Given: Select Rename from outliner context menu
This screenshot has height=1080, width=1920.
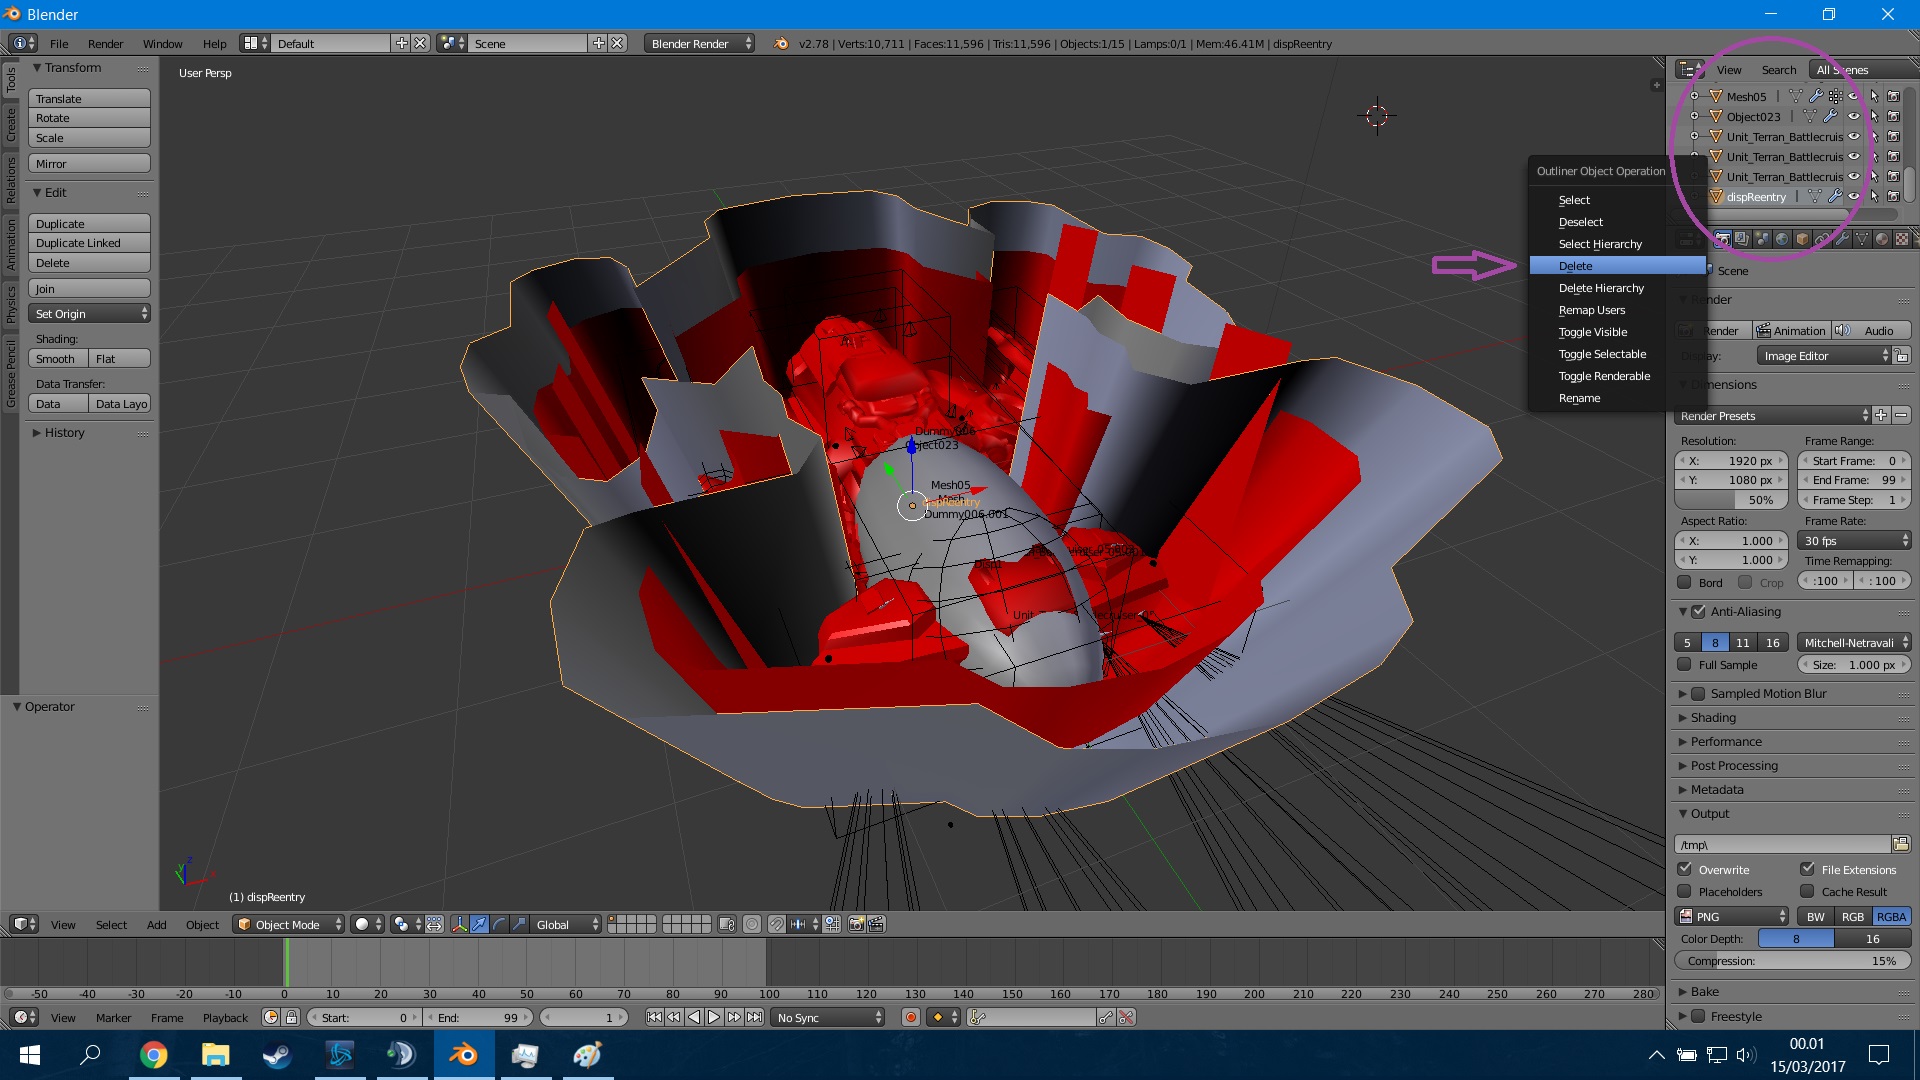Looking at the screenshot, I should pyautogui.click(x=1578, y=397).
